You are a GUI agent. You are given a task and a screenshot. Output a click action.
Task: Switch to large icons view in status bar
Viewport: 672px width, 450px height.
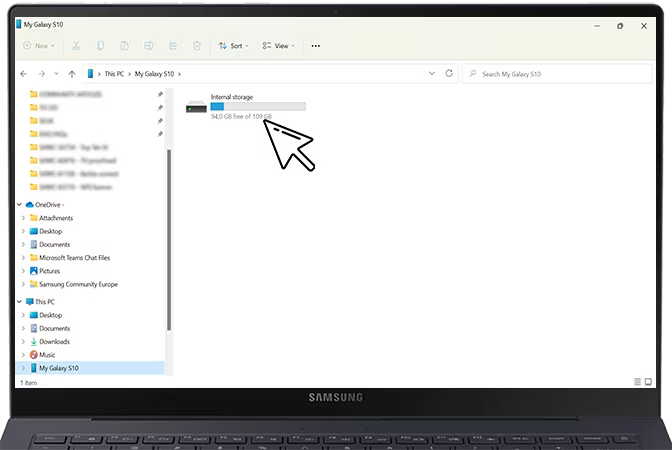pyautogui.click(x=648, y=381)
